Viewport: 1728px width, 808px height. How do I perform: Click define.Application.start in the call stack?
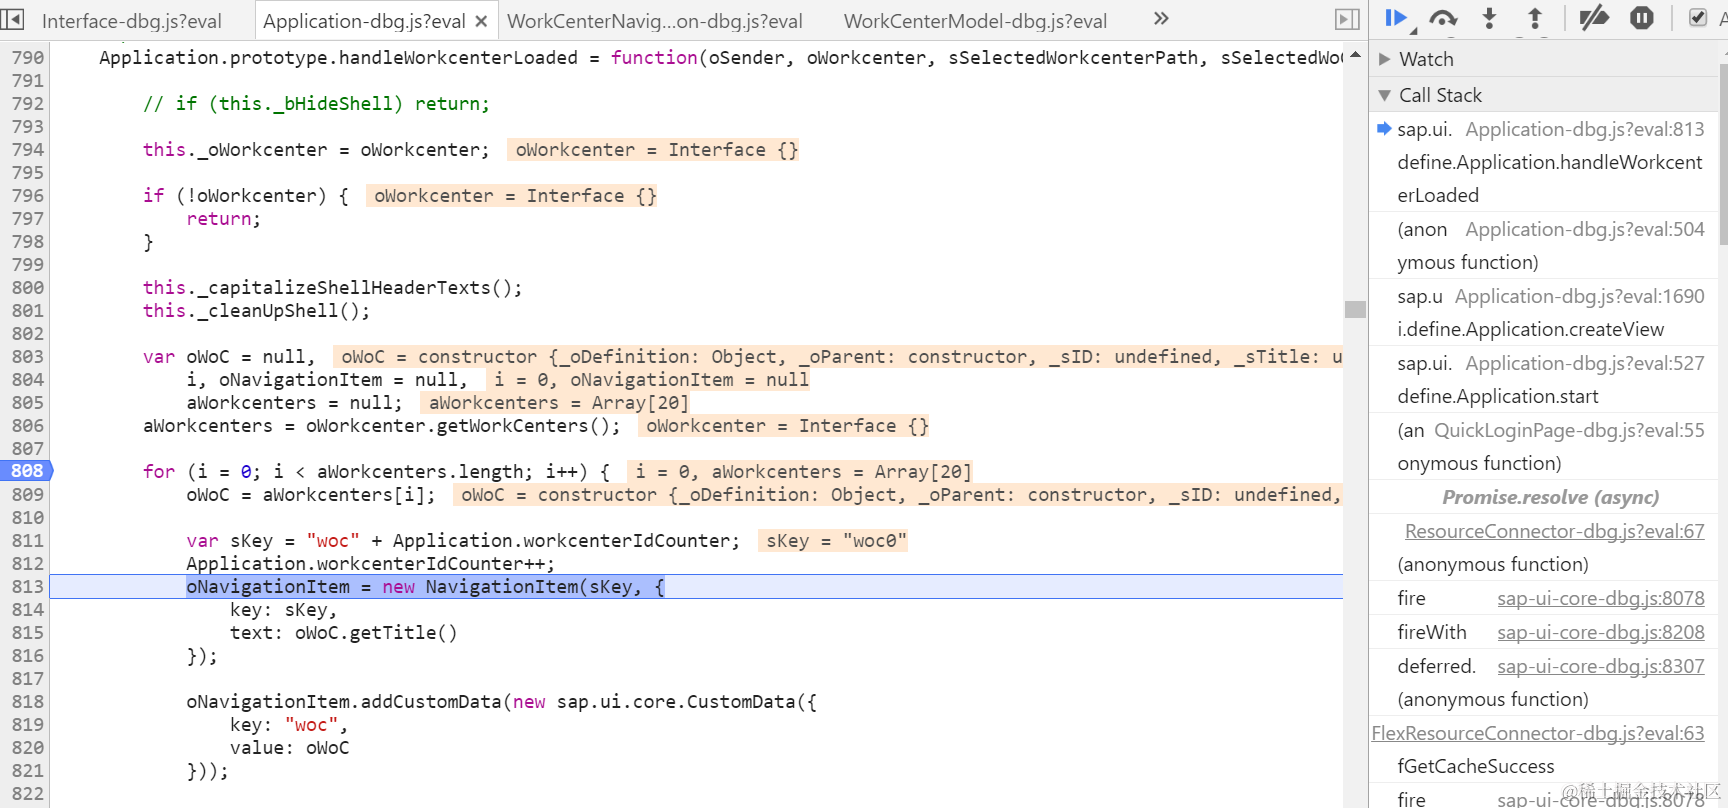point(1497,396)
